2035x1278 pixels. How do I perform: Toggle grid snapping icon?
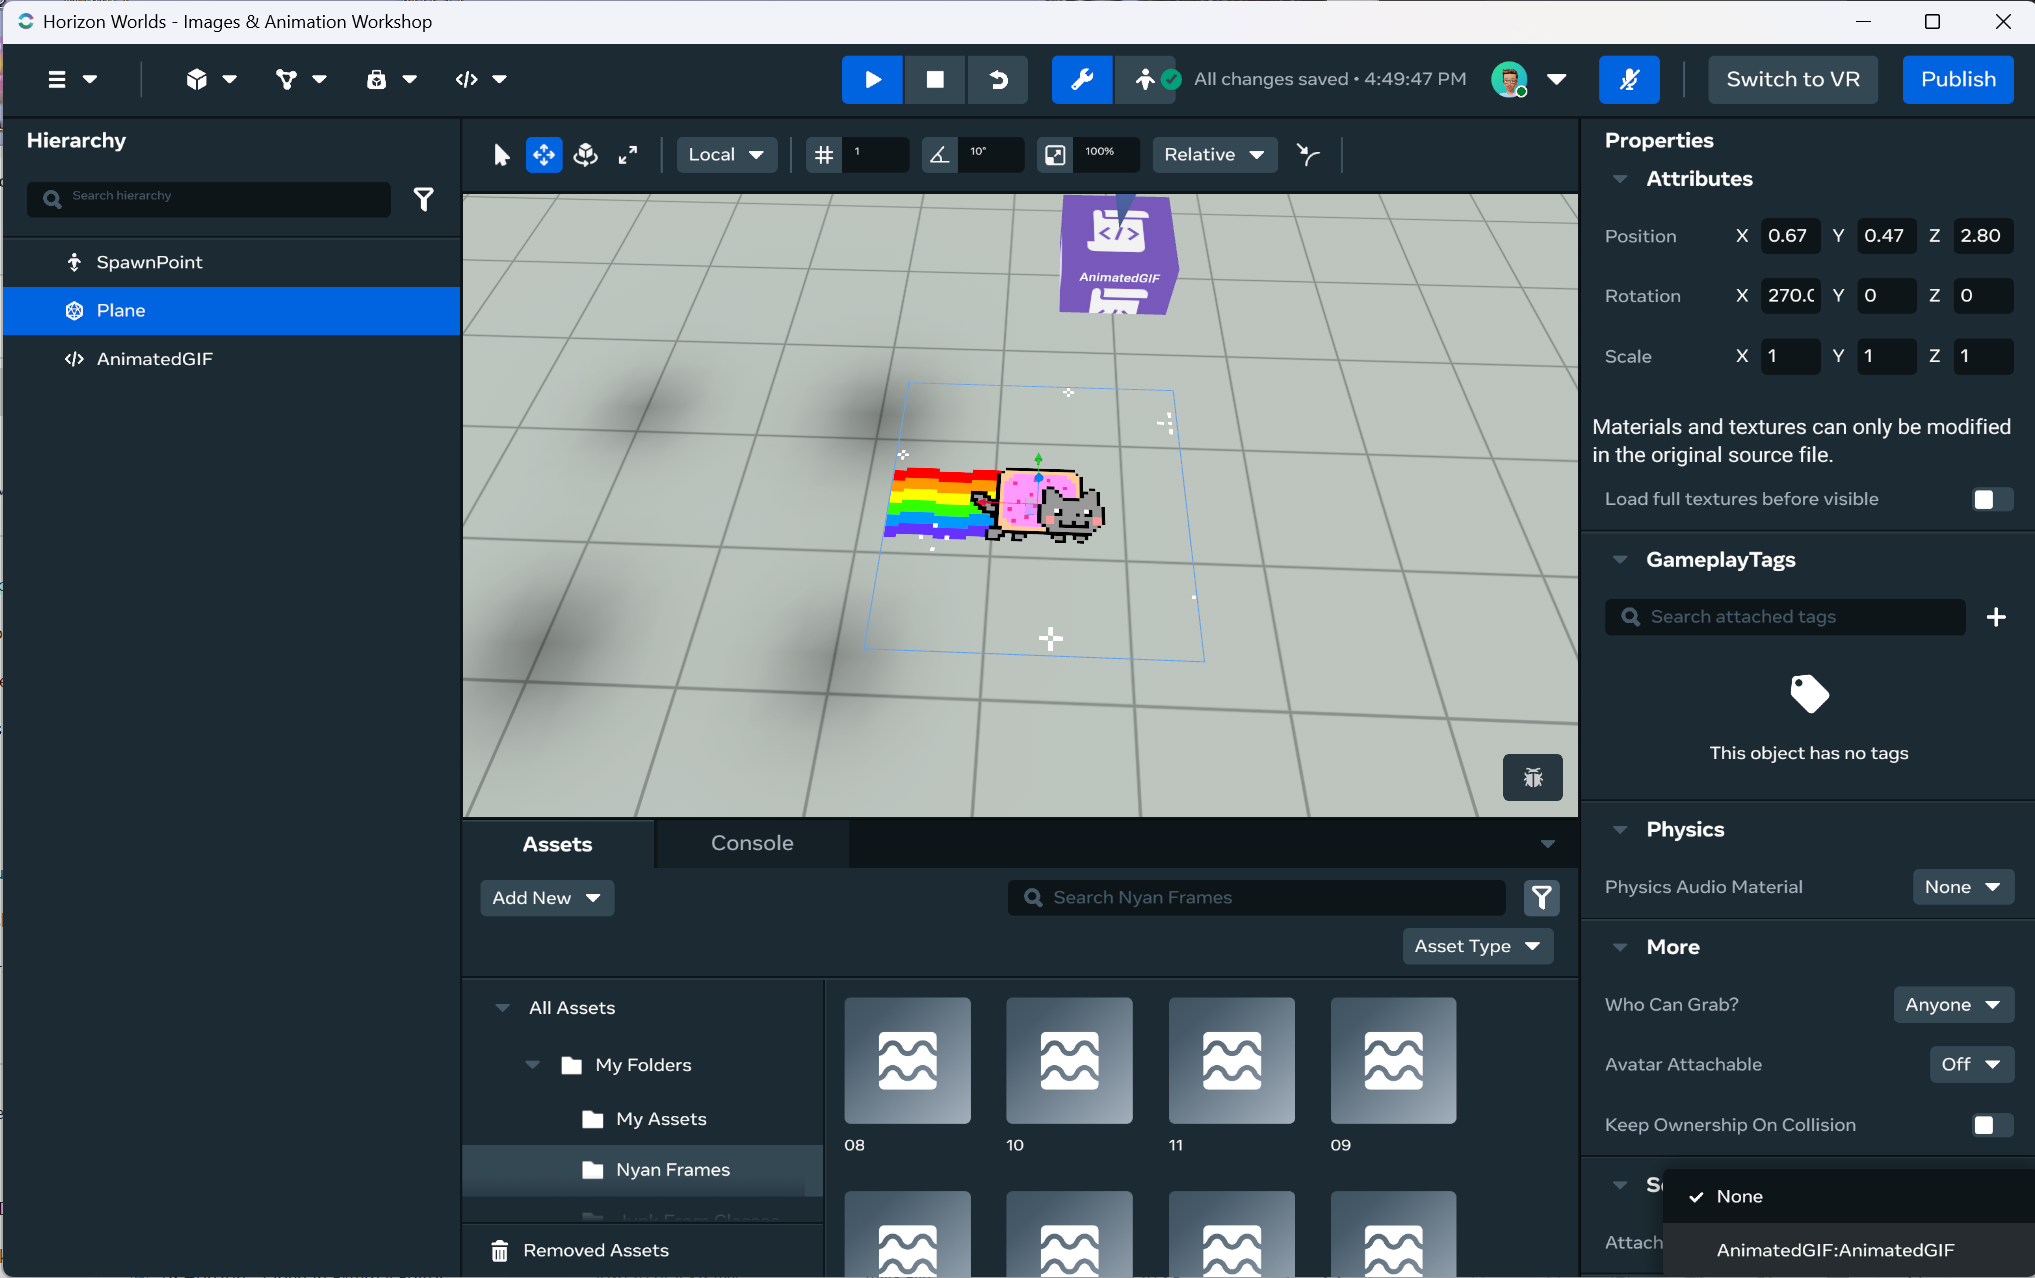[x=823, y=155]
